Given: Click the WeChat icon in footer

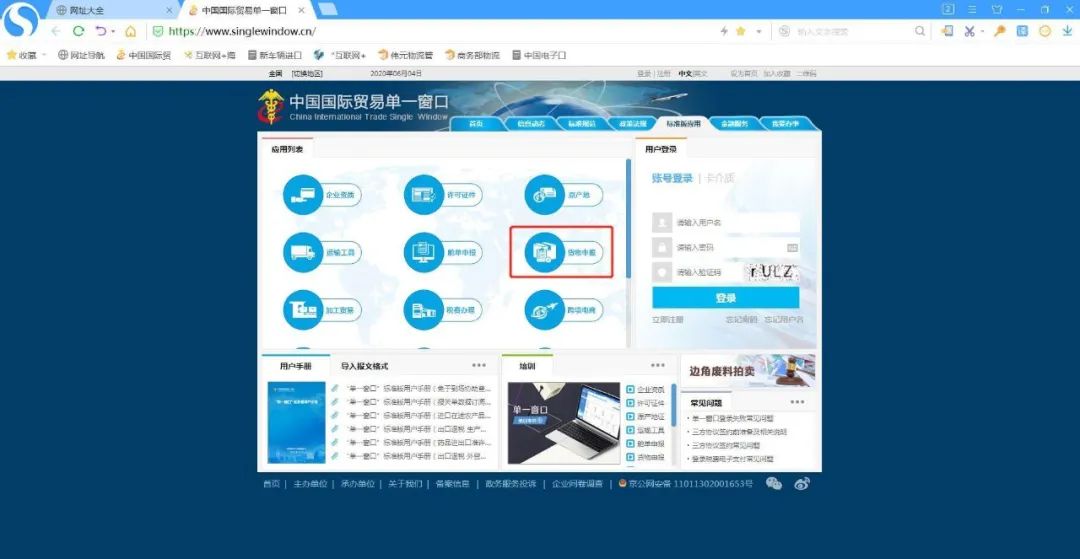Looking at the screenshot, I should (774, 484).
